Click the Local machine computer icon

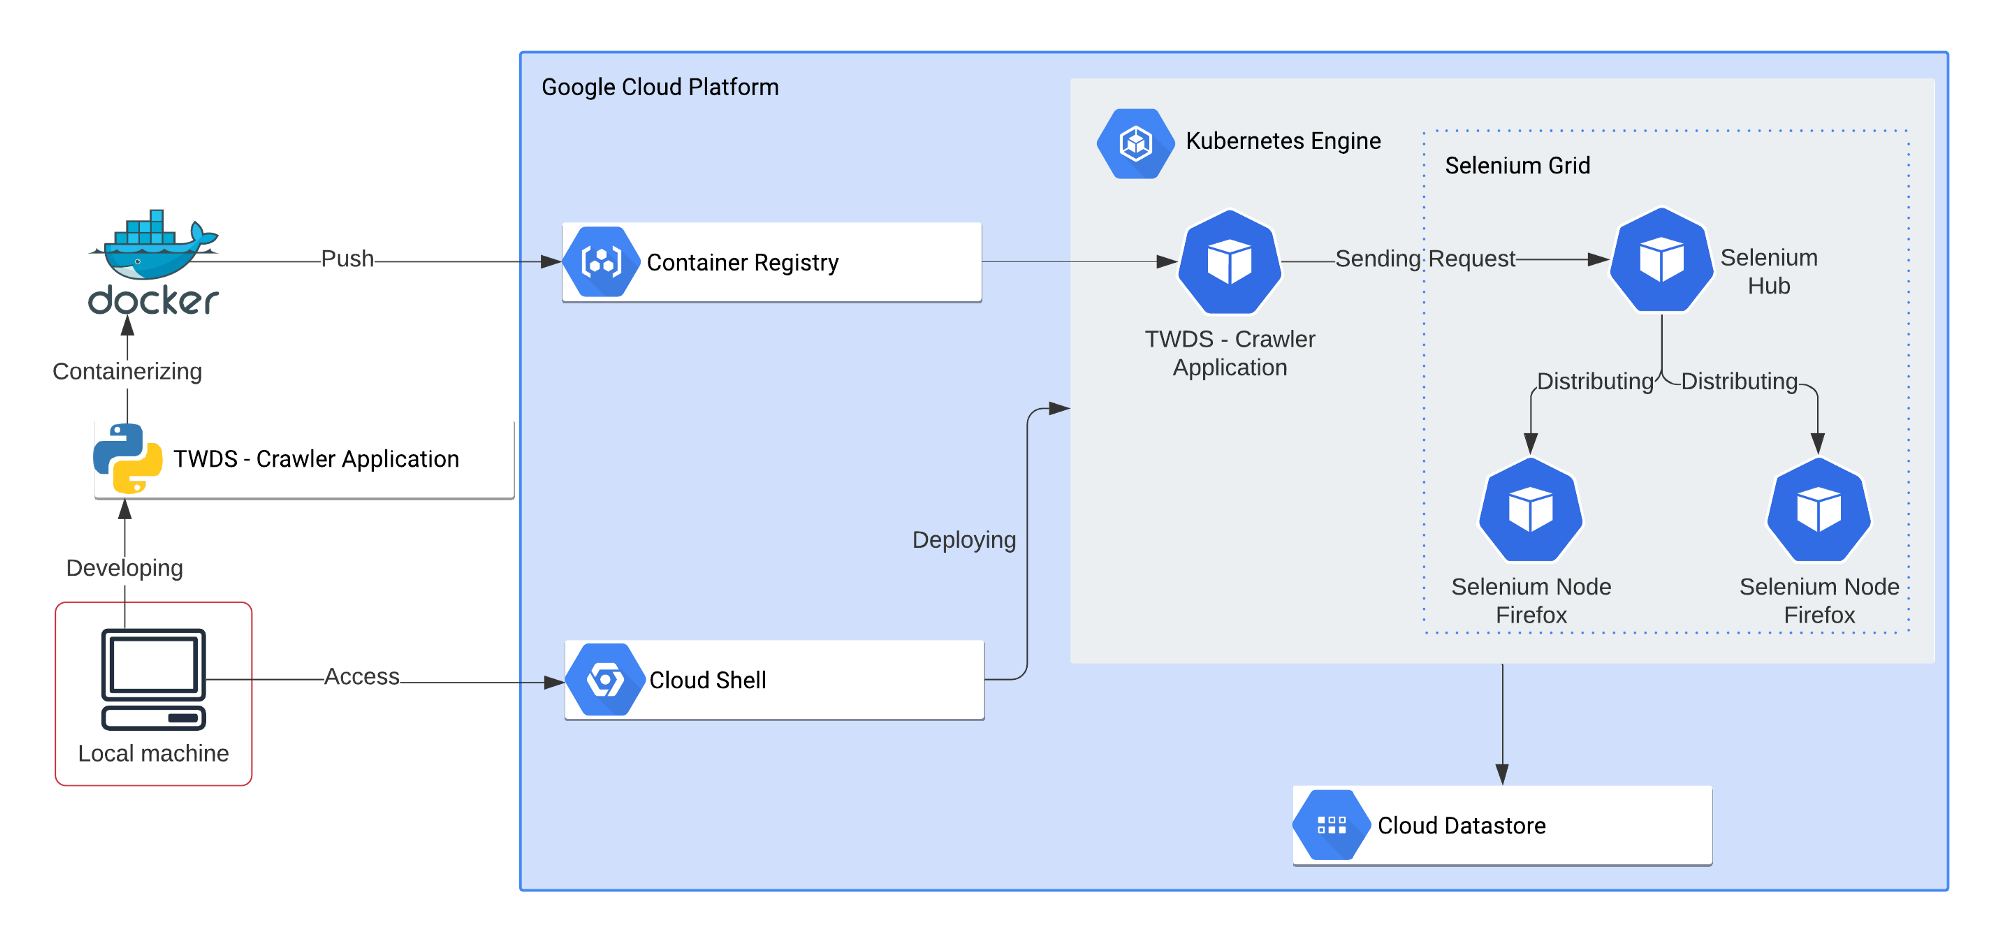pyautogui.click(x=154, y=680)
